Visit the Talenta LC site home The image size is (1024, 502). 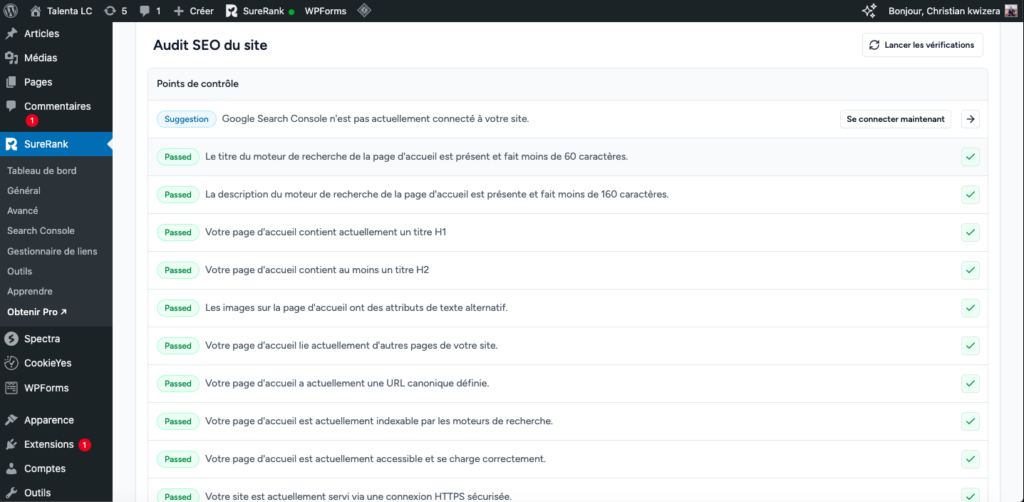point(61,10)
